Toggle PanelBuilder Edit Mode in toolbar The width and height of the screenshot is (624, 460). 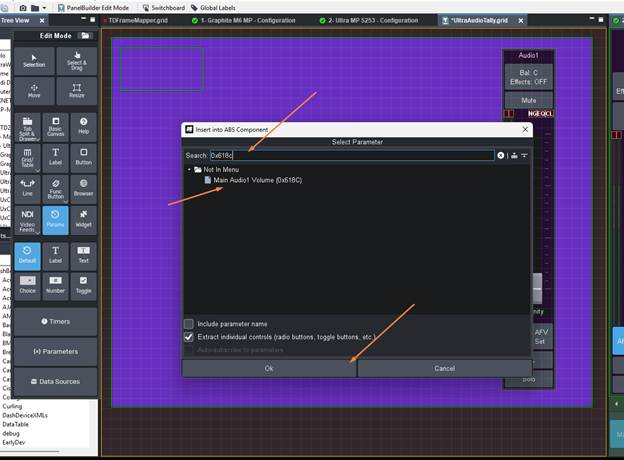click(x=94, y=8)
